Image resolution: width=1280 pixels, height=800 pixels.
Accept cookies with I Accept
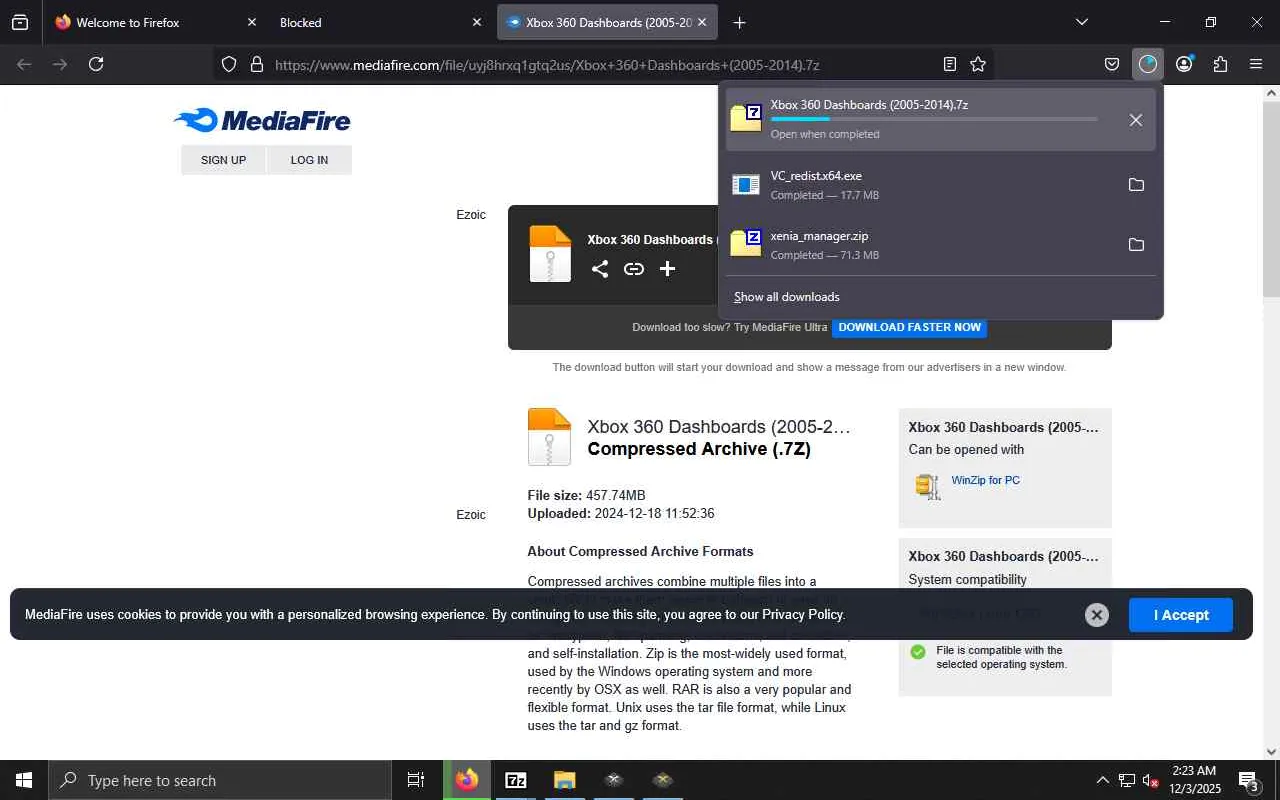(x=1181, y=615)
